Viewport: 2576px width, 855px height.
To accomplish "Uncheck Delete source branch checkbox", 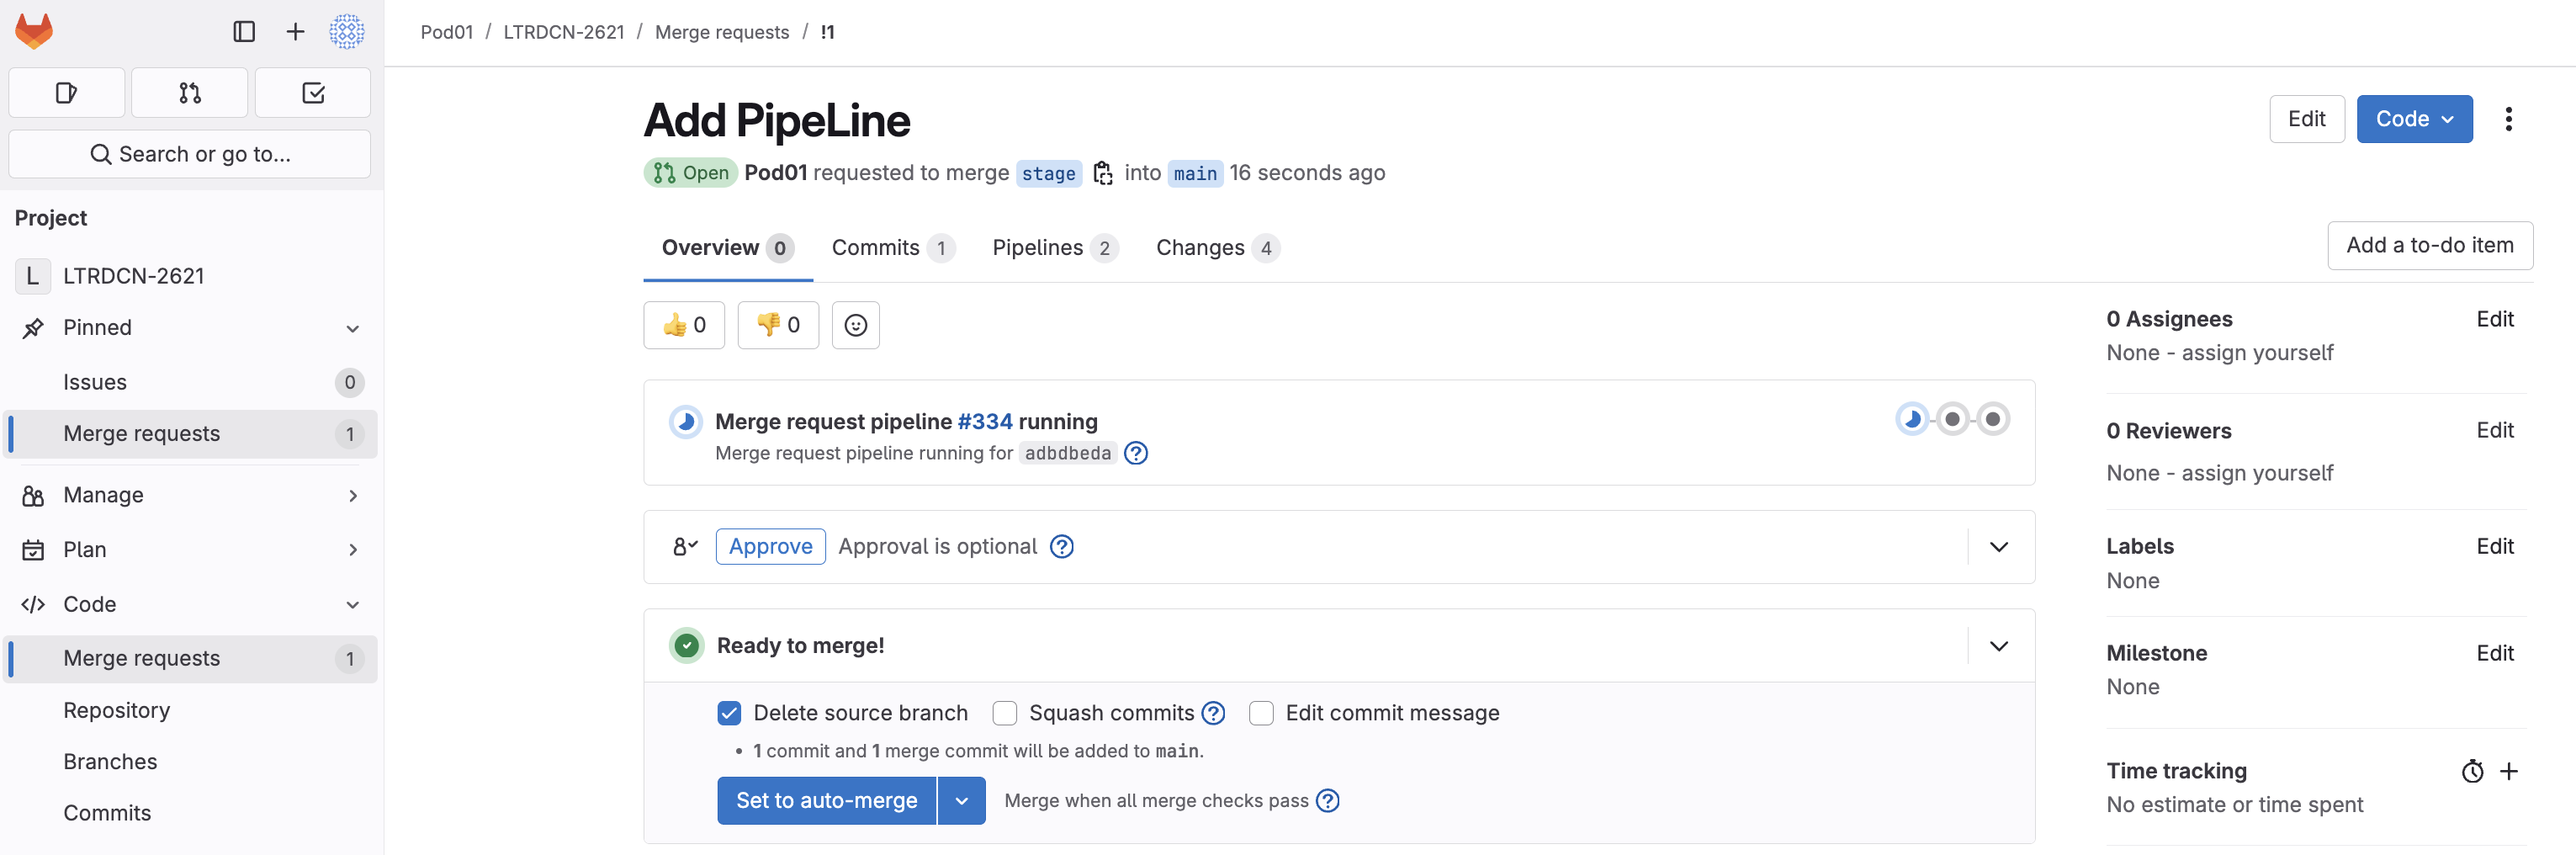I will tap(729, 713).
